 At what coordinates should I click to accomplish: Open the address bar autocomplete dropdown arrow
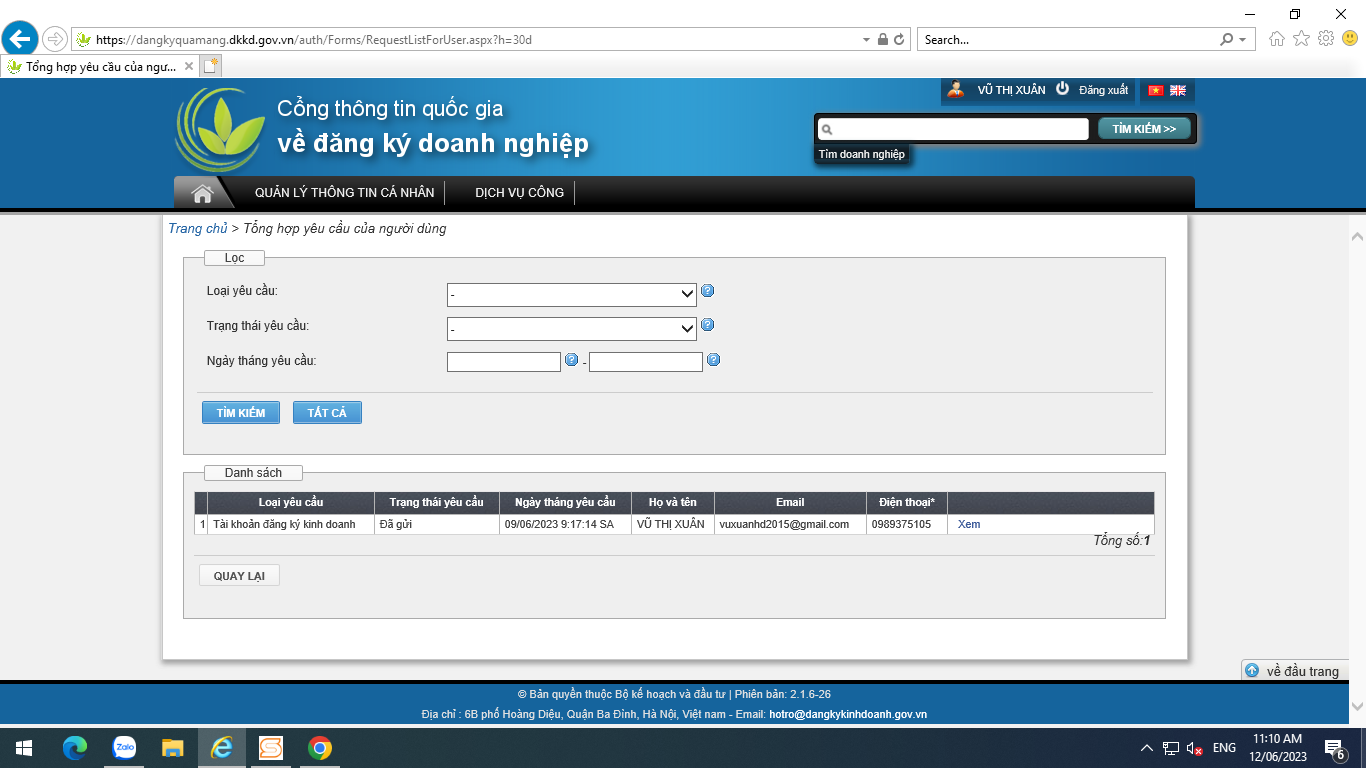point(866,40)
